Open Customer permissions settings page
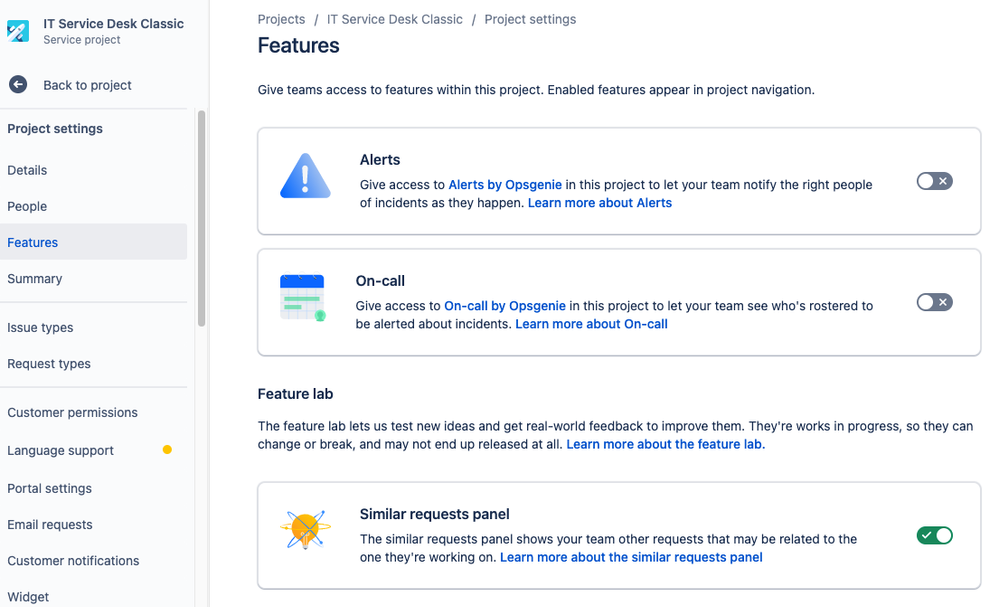This screenshot has width=999, height=607. 72,412
